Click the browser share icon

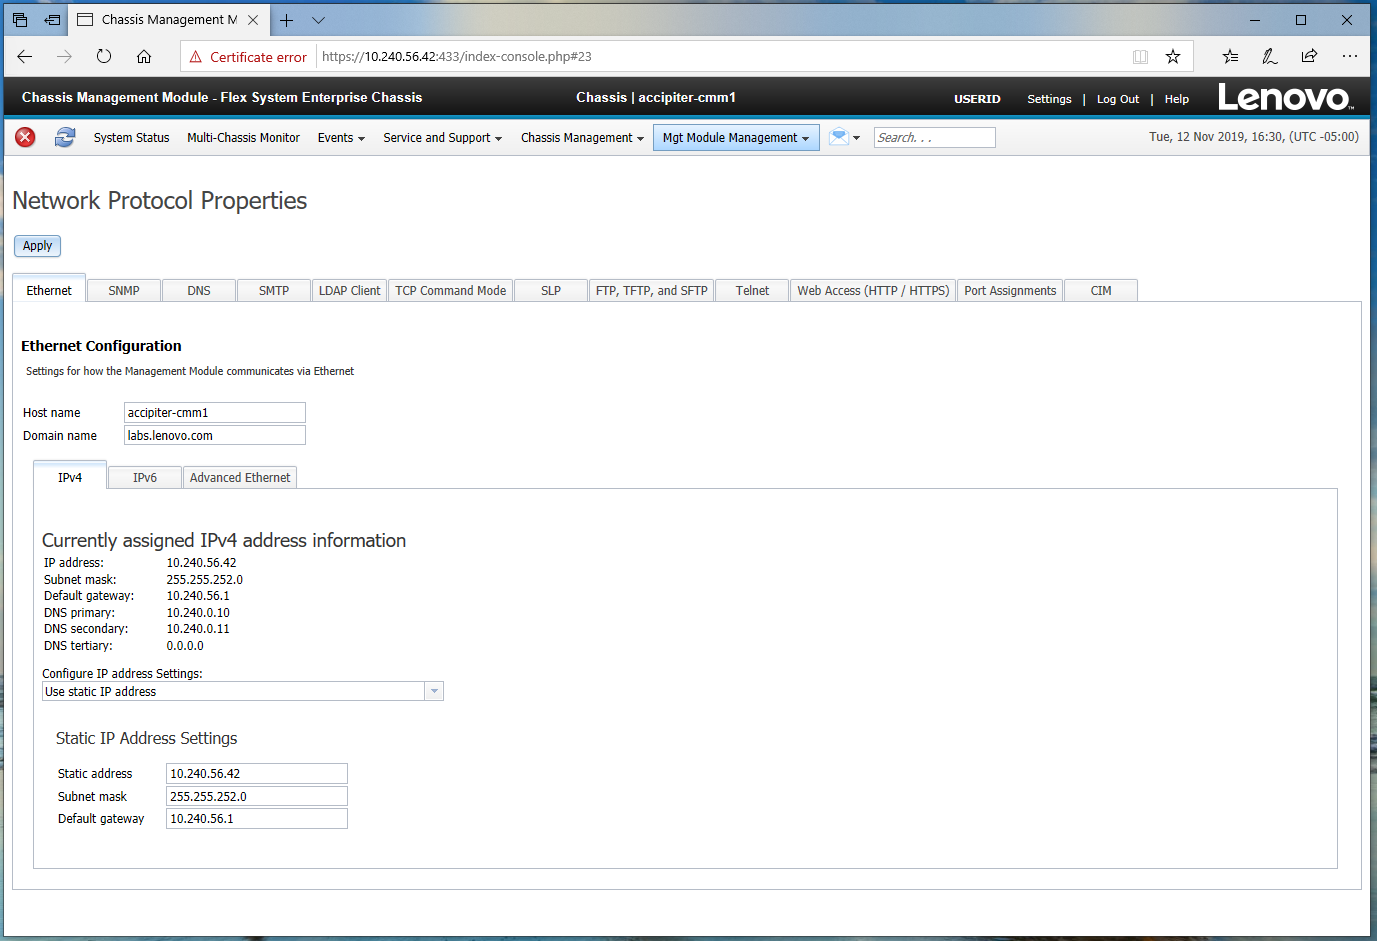1309,57
